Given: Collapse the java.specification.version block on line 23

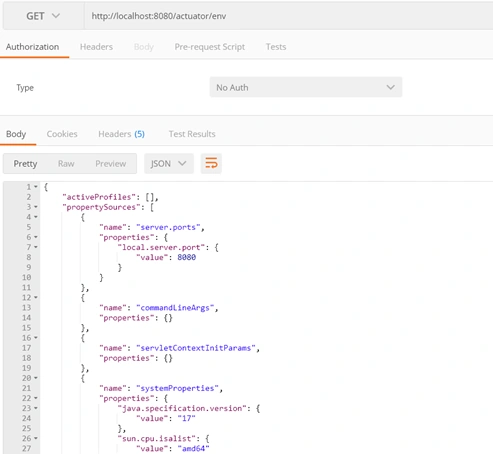Looking at the screenshot, I should click(36, 408).
